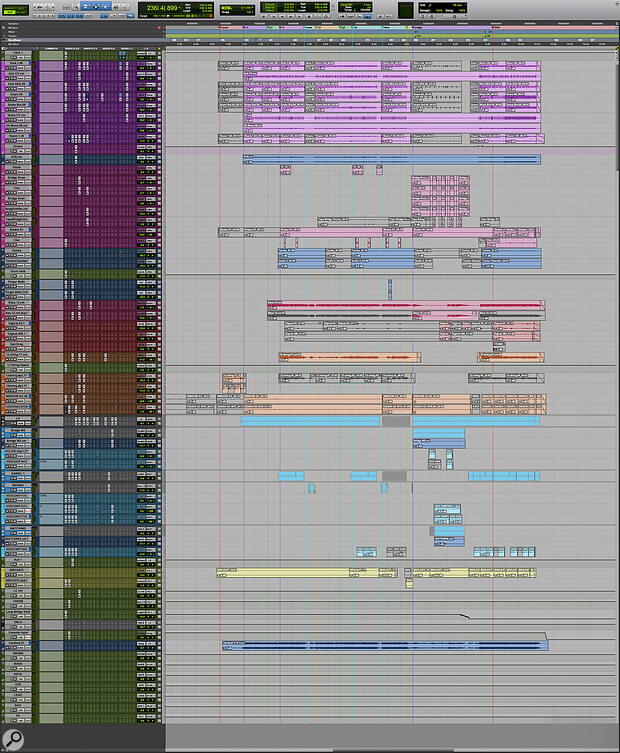Image resolution: width=620 pixels, height=753 pixels.
Task: Click the output level meter in toolbar
Action: tap(405, 10)
